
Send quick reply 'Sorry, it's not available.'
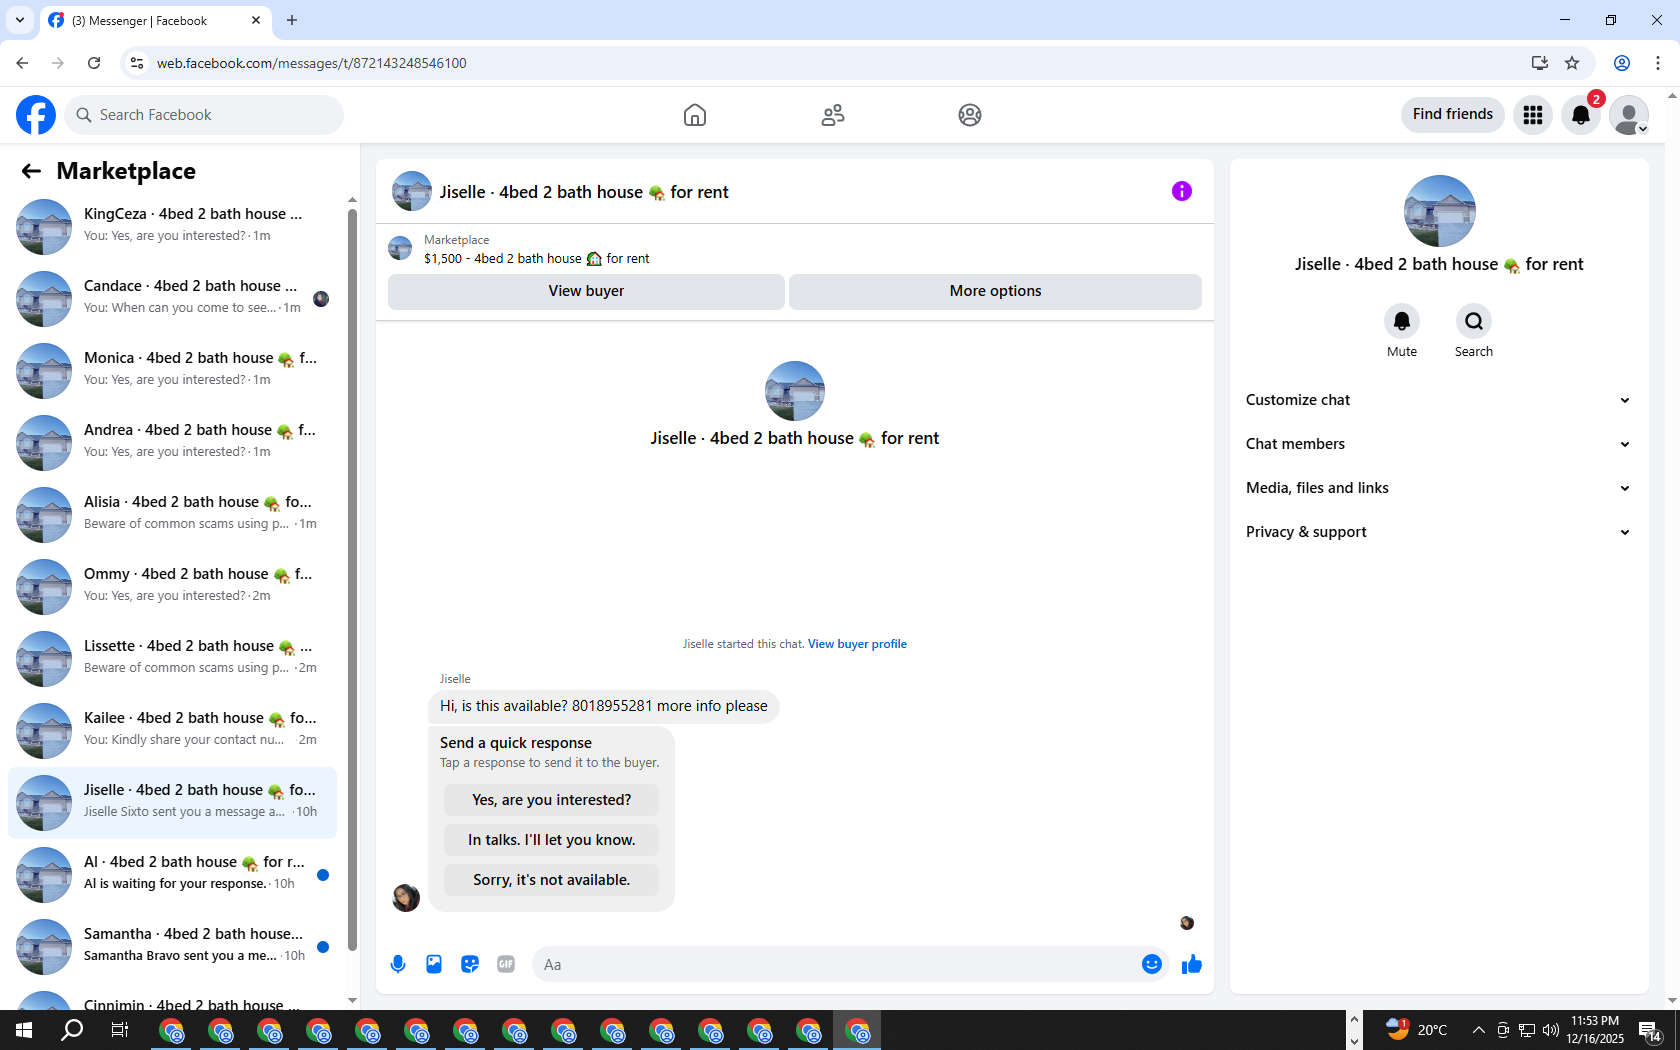click(x=551, y=880)
